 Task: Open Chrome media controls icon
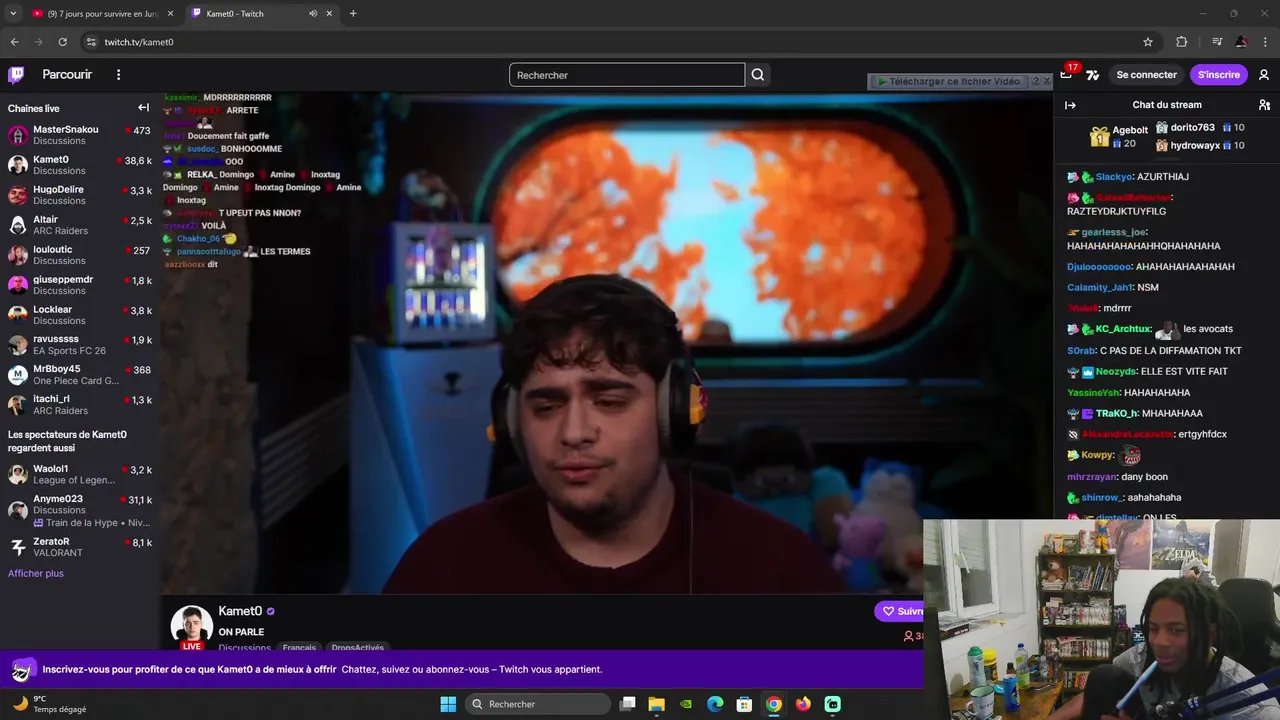point(1217,42)
